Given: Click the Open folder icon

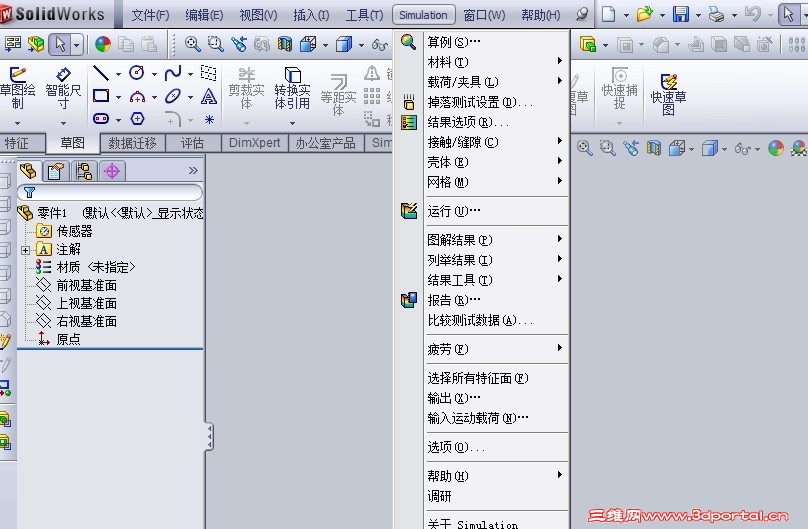Looking at the screenshot, I should pyautogui.click(x=644, y=14).
